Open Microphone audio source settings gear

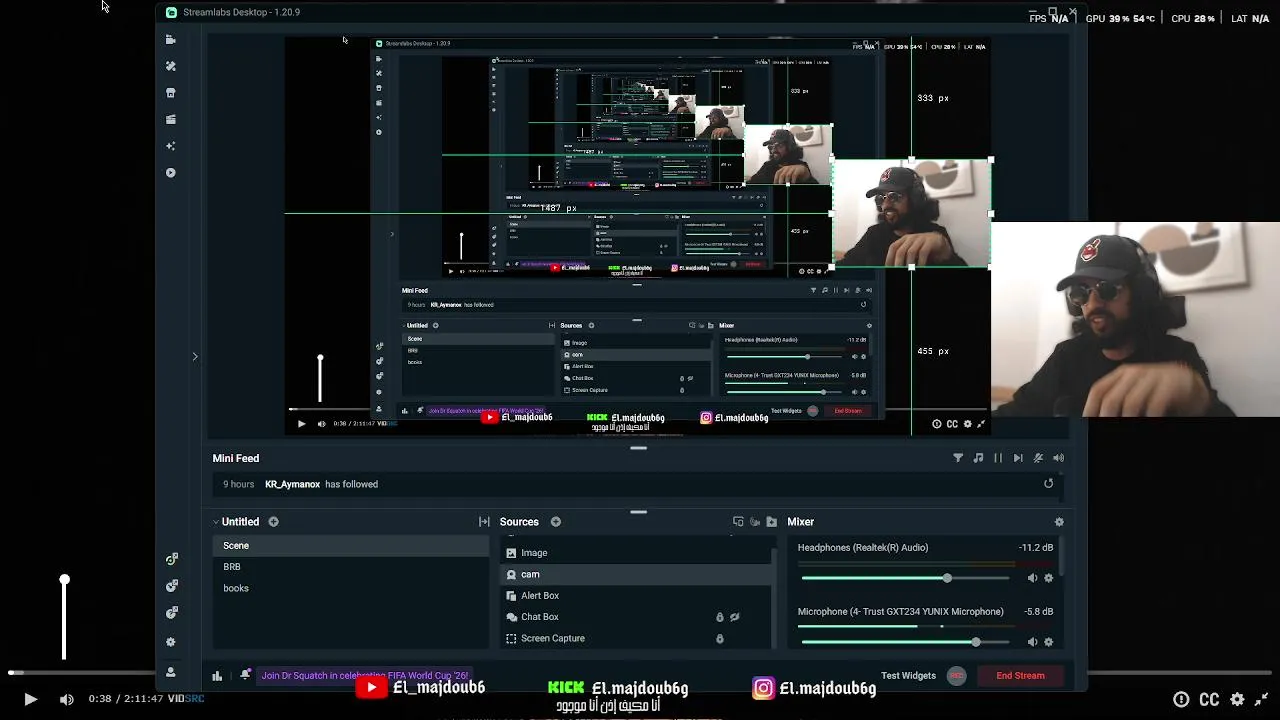pos(1048,642)
